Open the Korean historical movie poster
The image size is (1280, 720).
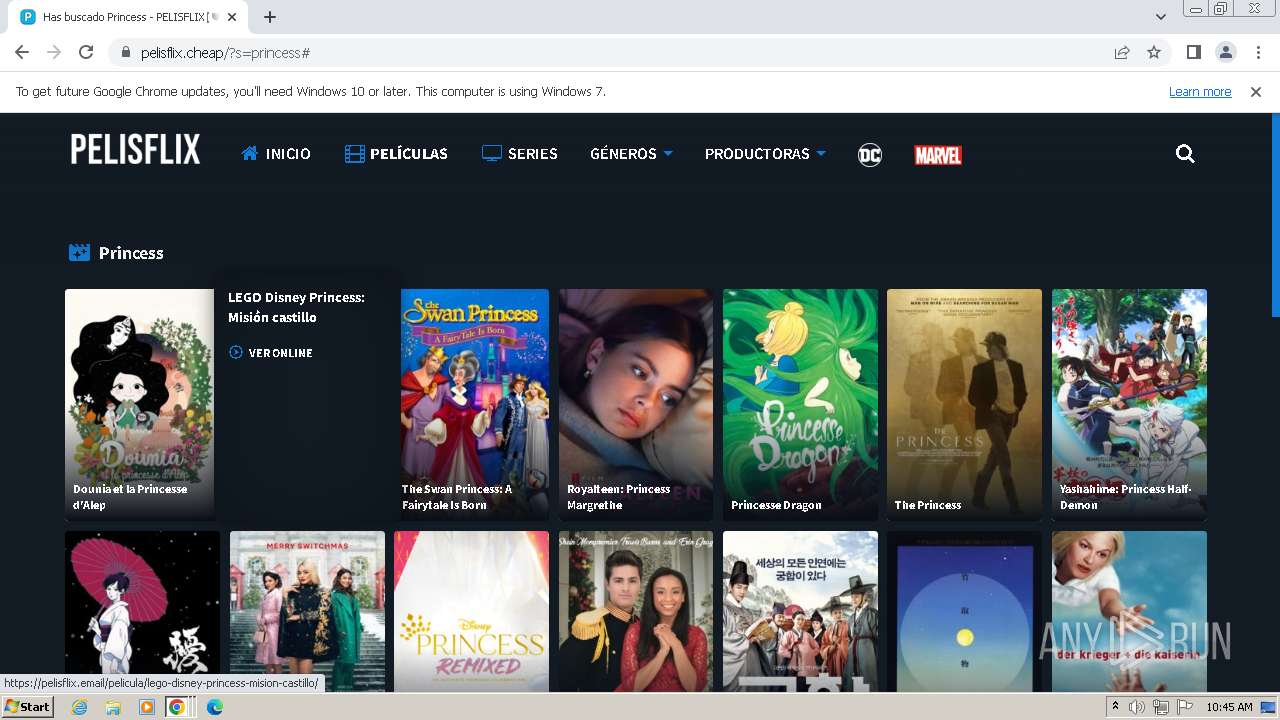pos(800,611)
